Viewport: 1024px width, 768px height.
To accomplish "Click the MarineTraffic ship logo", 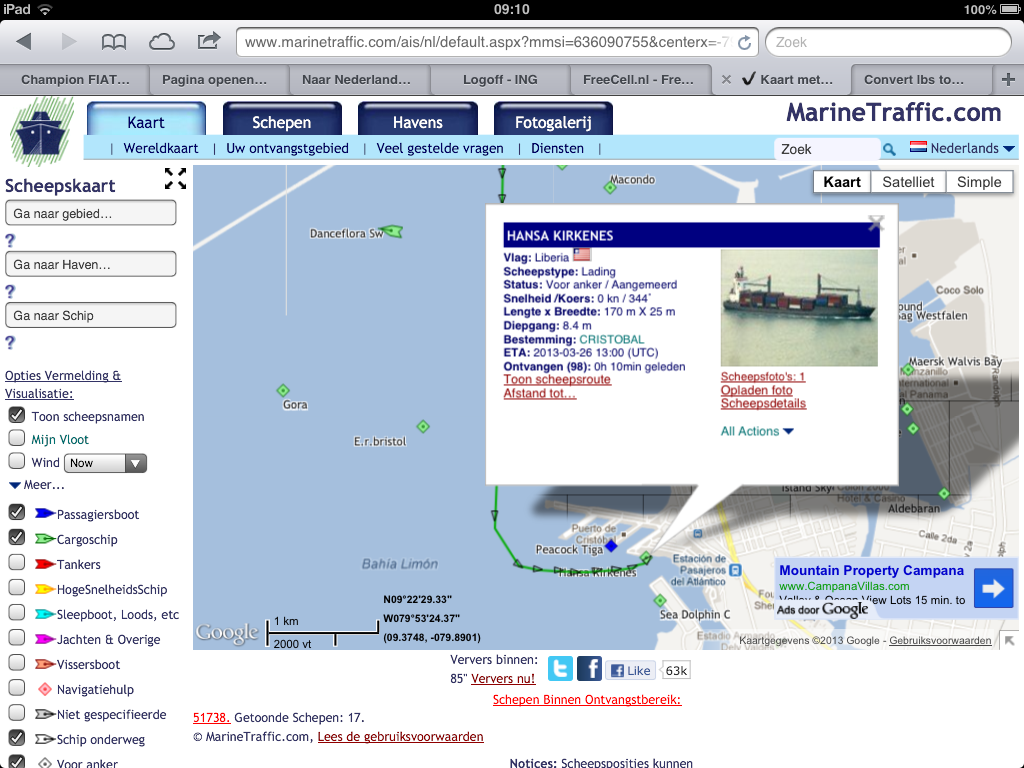I will pos(41,131).
